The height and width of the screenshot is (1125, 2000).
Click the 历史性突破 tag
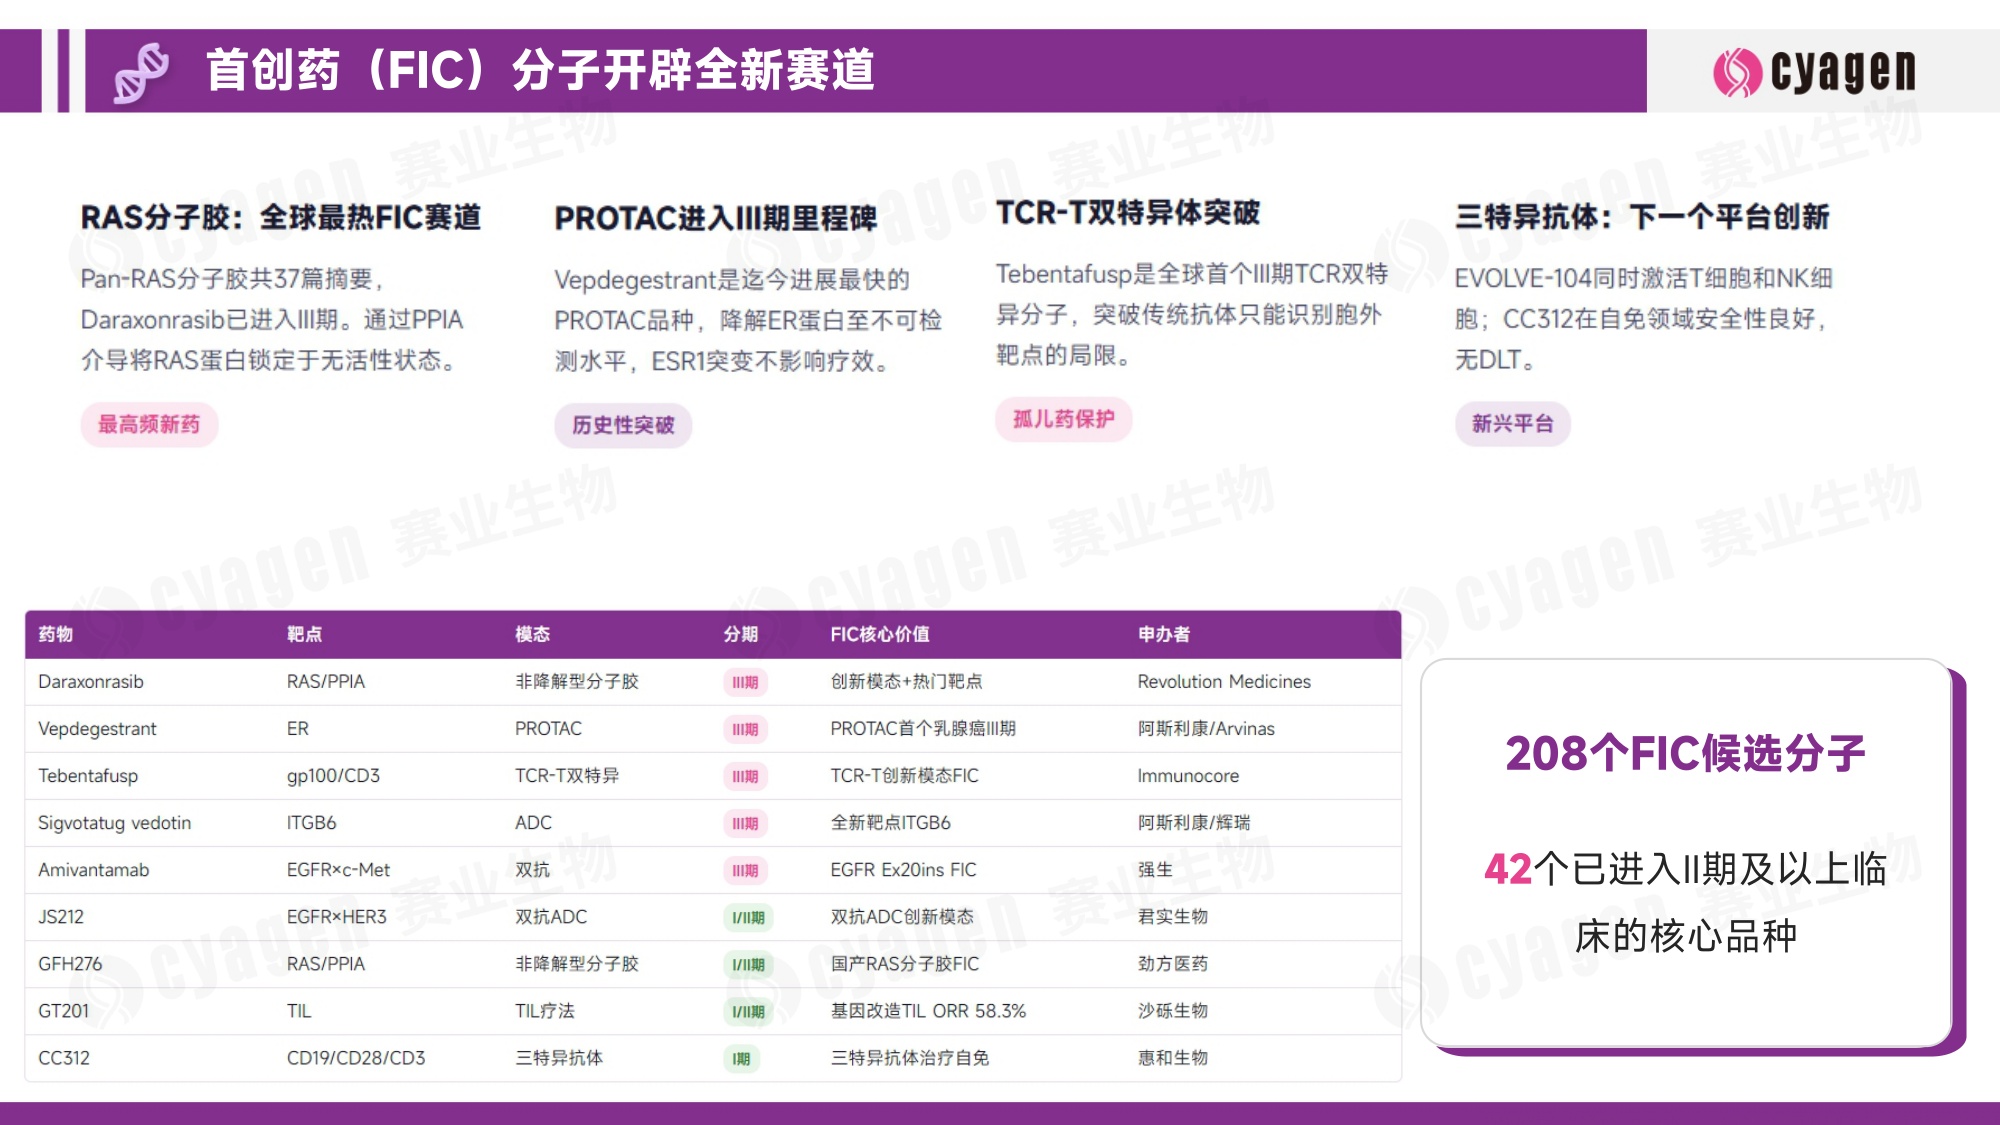click(623, 425)
